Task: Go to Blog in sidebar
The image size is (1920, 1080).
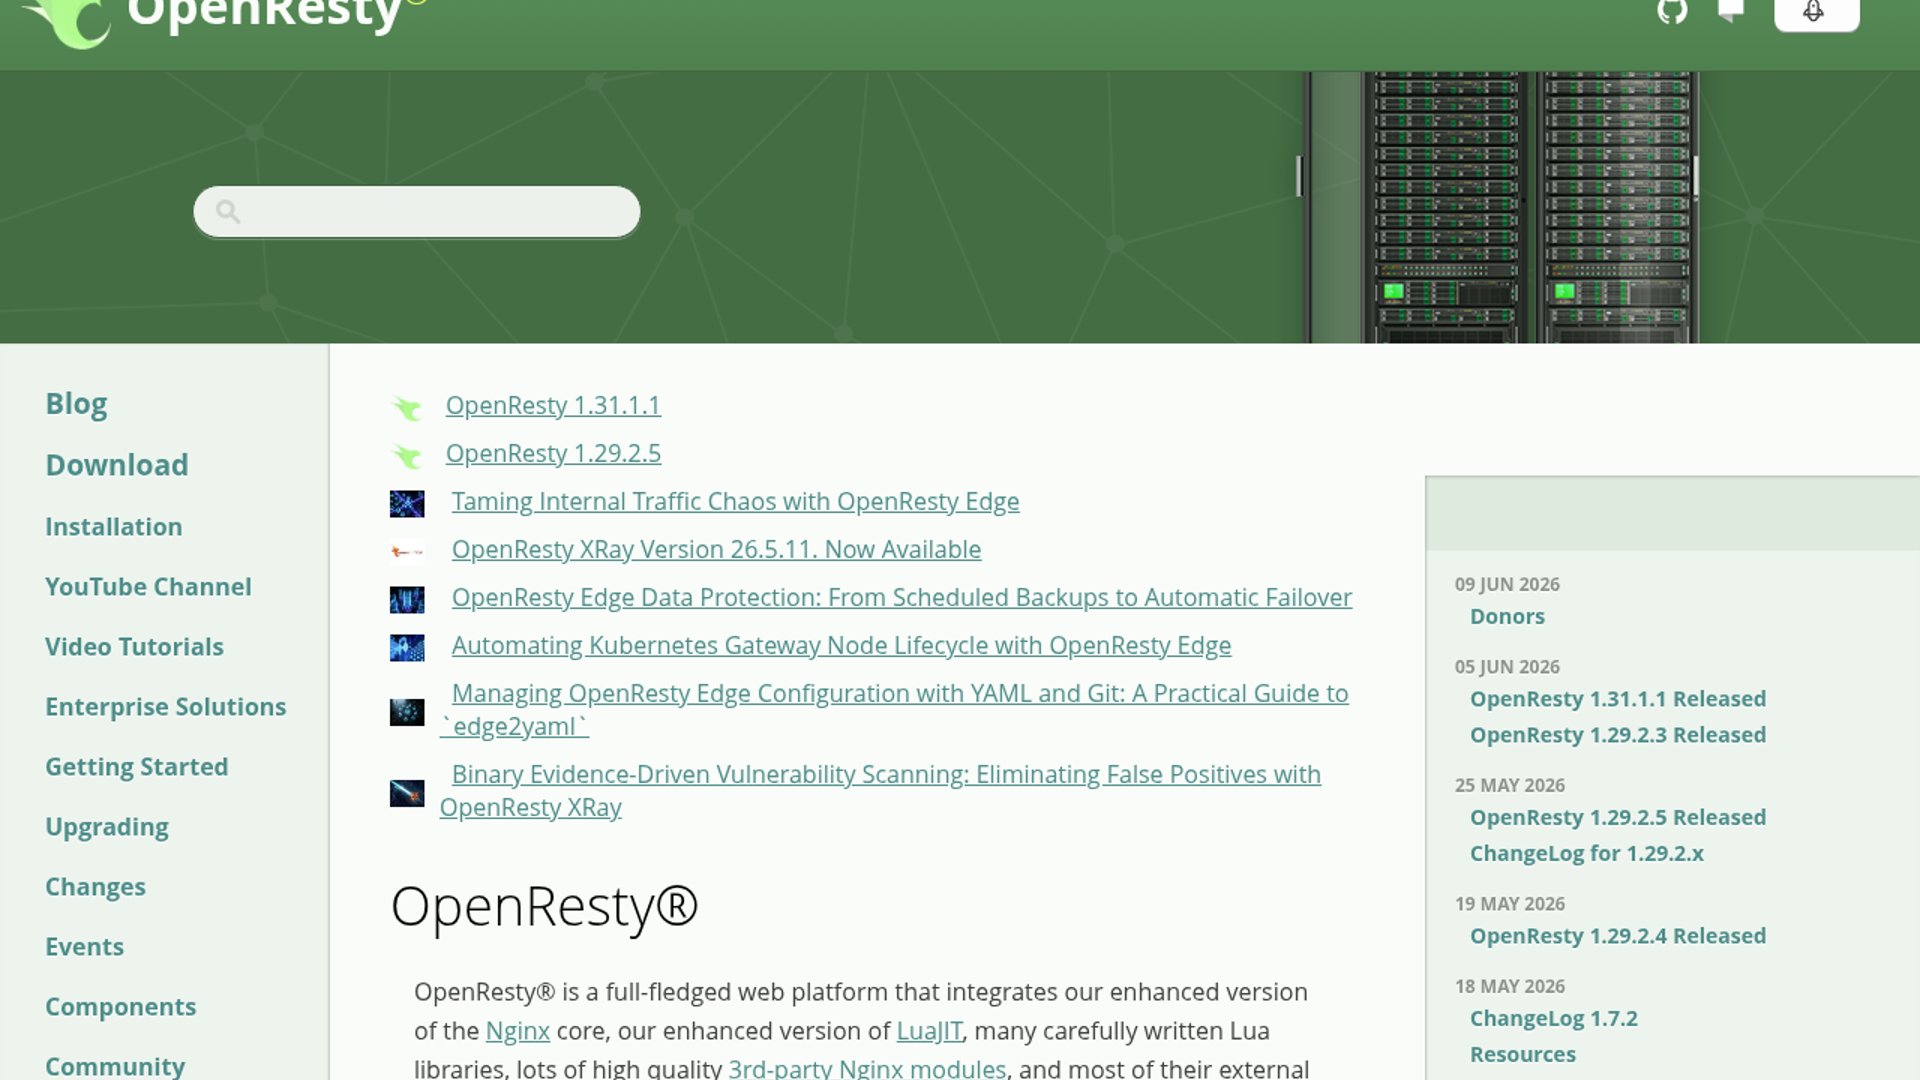Action: click(x=76, y=403)
